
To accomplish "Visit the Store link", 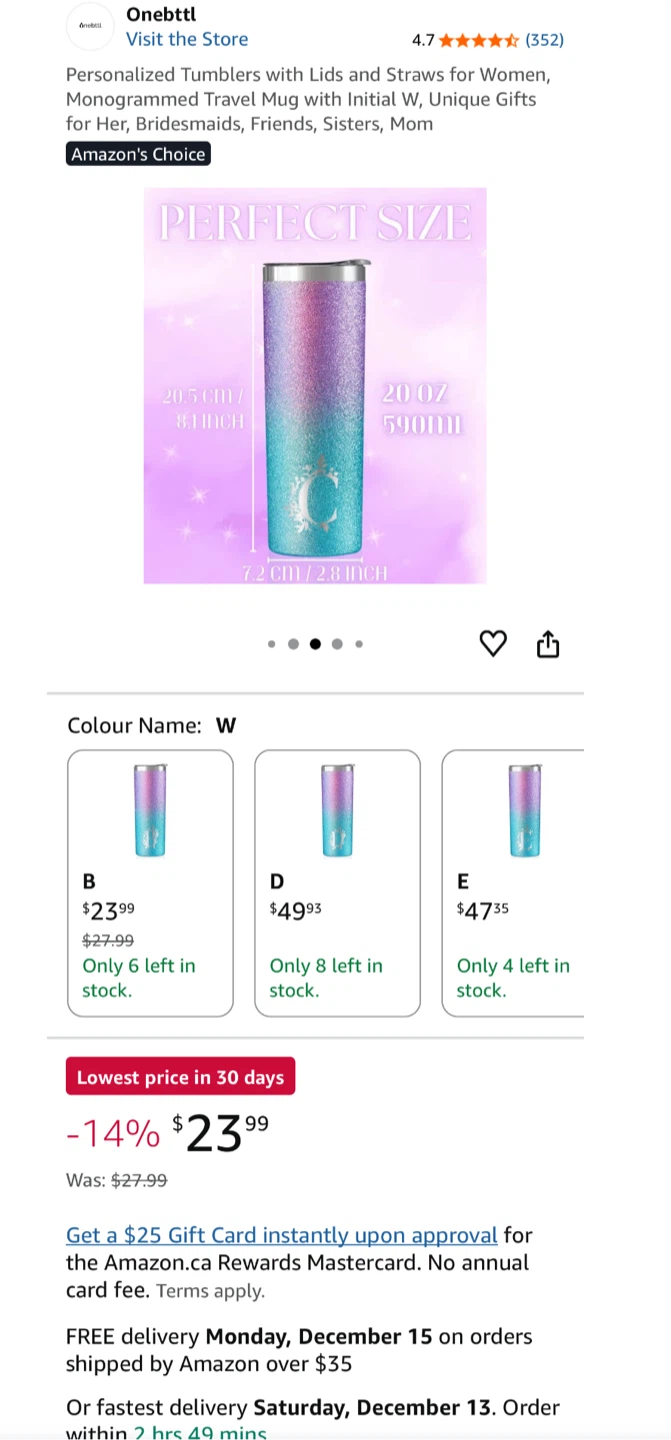I will pos(187,39).
